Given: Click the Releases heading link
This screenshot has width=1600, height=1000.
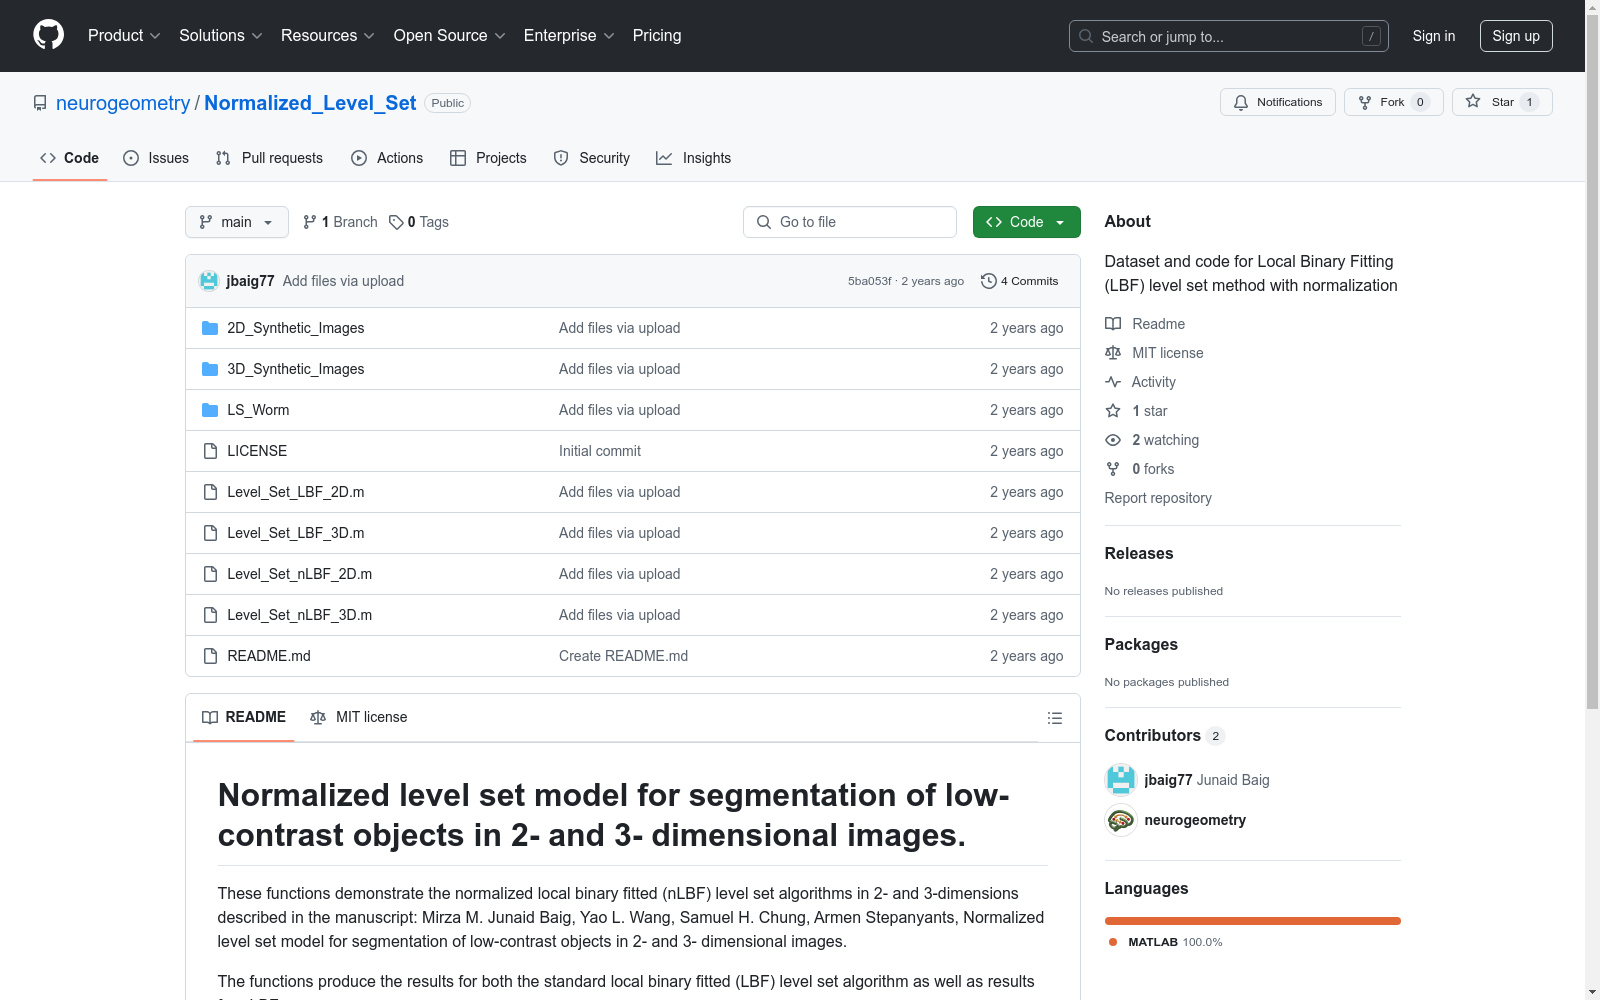Looking at the screenshot, I should [1139, 553].
